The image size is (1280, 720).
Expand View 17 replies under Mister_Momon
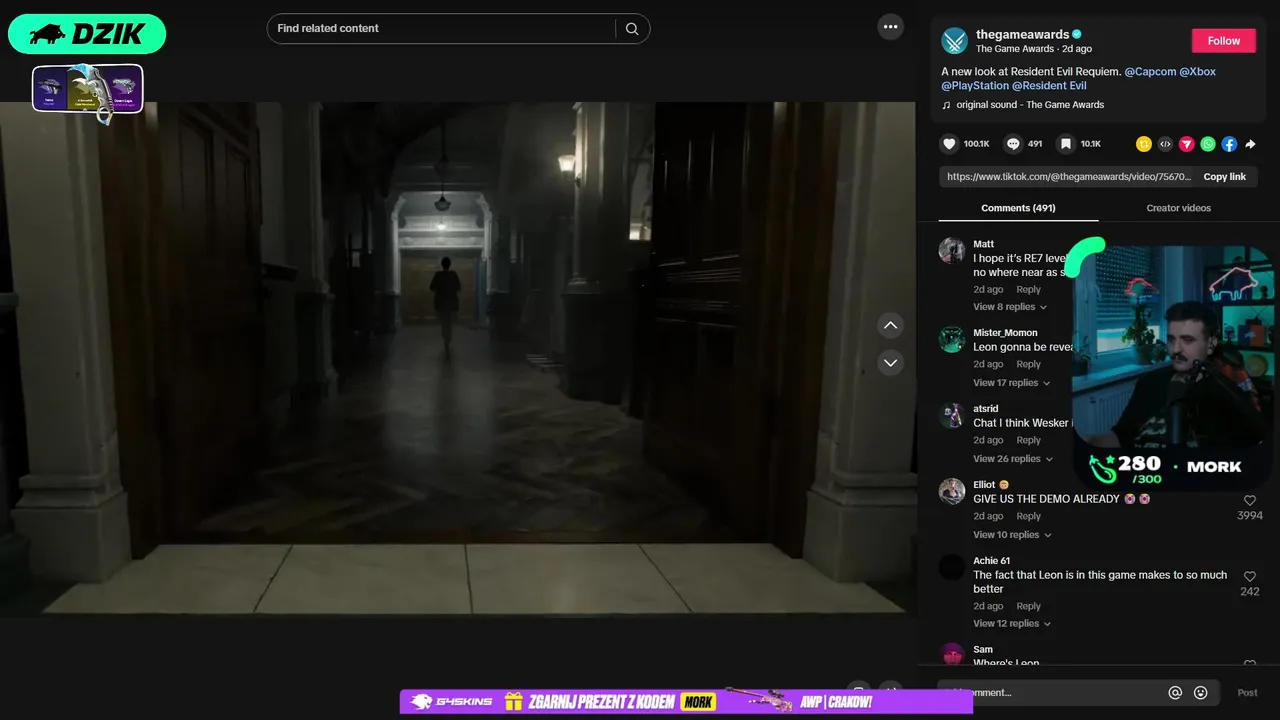coord(1012,383)
